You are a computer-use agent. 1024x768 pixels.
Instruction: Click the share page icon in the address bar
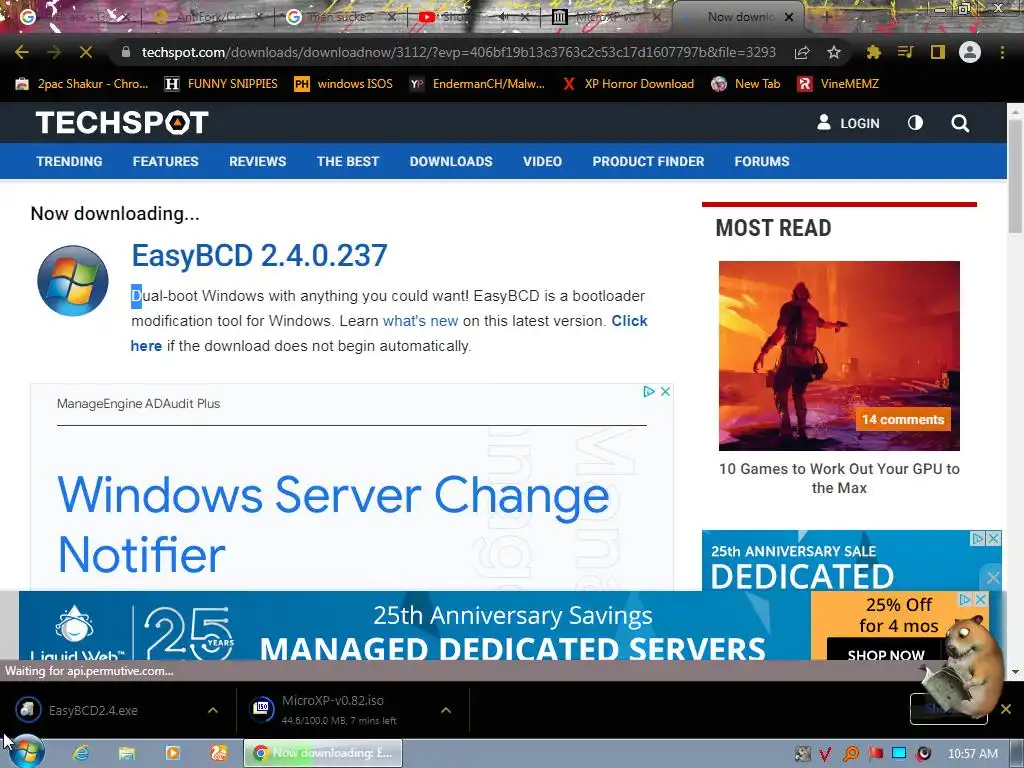click(802, 52)
